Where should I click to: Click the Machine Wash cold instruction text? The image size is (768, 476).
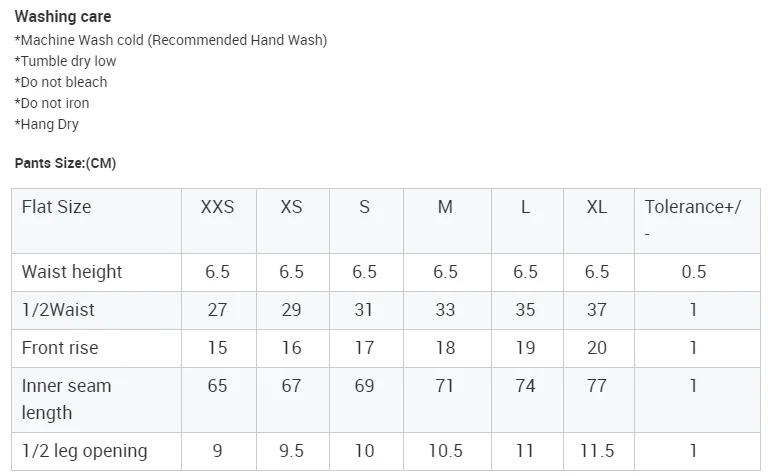click(170, 40)
